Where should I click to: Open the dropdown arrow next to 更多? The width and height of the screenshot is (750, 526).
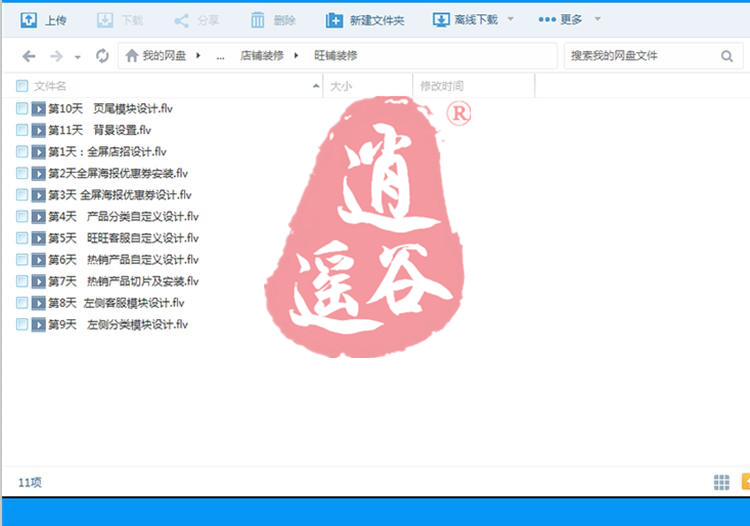pyautogui.click(x=597, y=20)
